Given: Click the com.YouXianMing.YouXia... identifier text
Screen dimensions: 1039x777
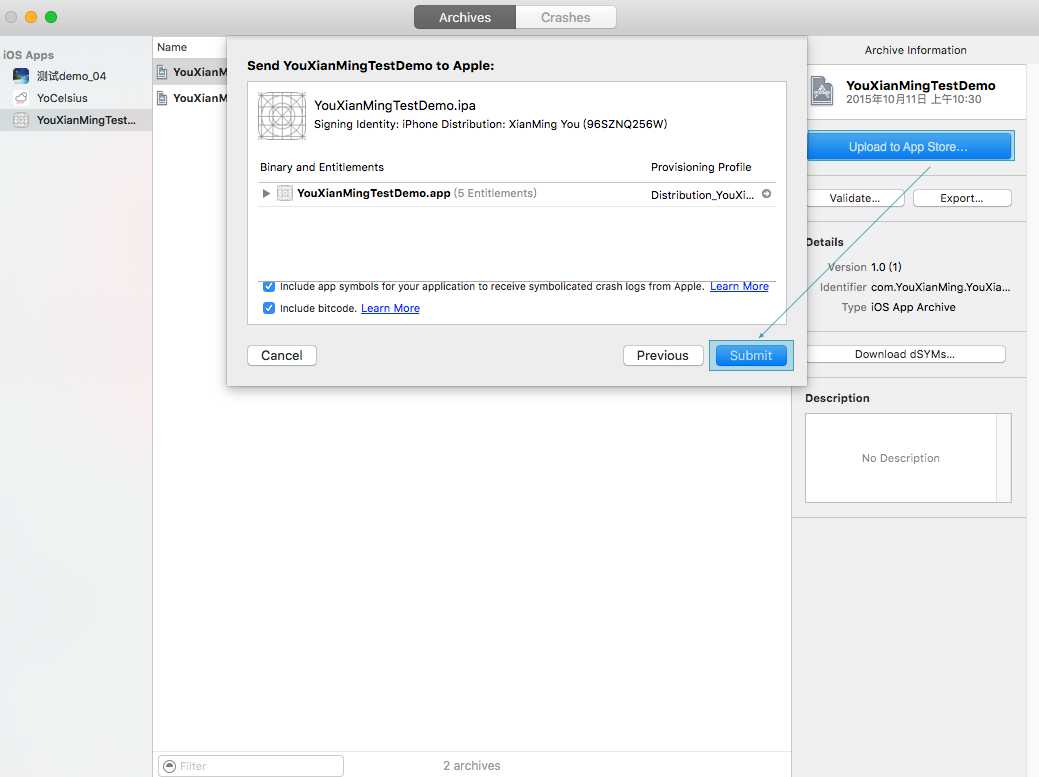Looking at the screenshot, I should coord(940,287).
